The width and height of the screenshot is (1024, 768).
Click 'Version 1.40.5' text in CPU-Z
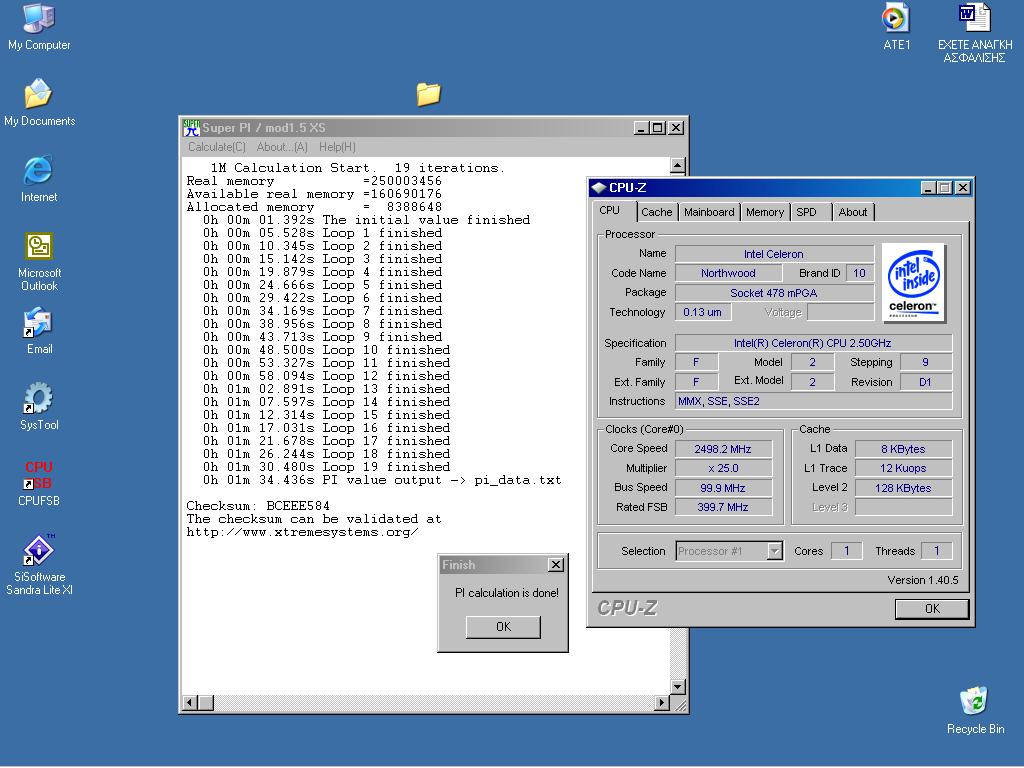tap(923, 580)
